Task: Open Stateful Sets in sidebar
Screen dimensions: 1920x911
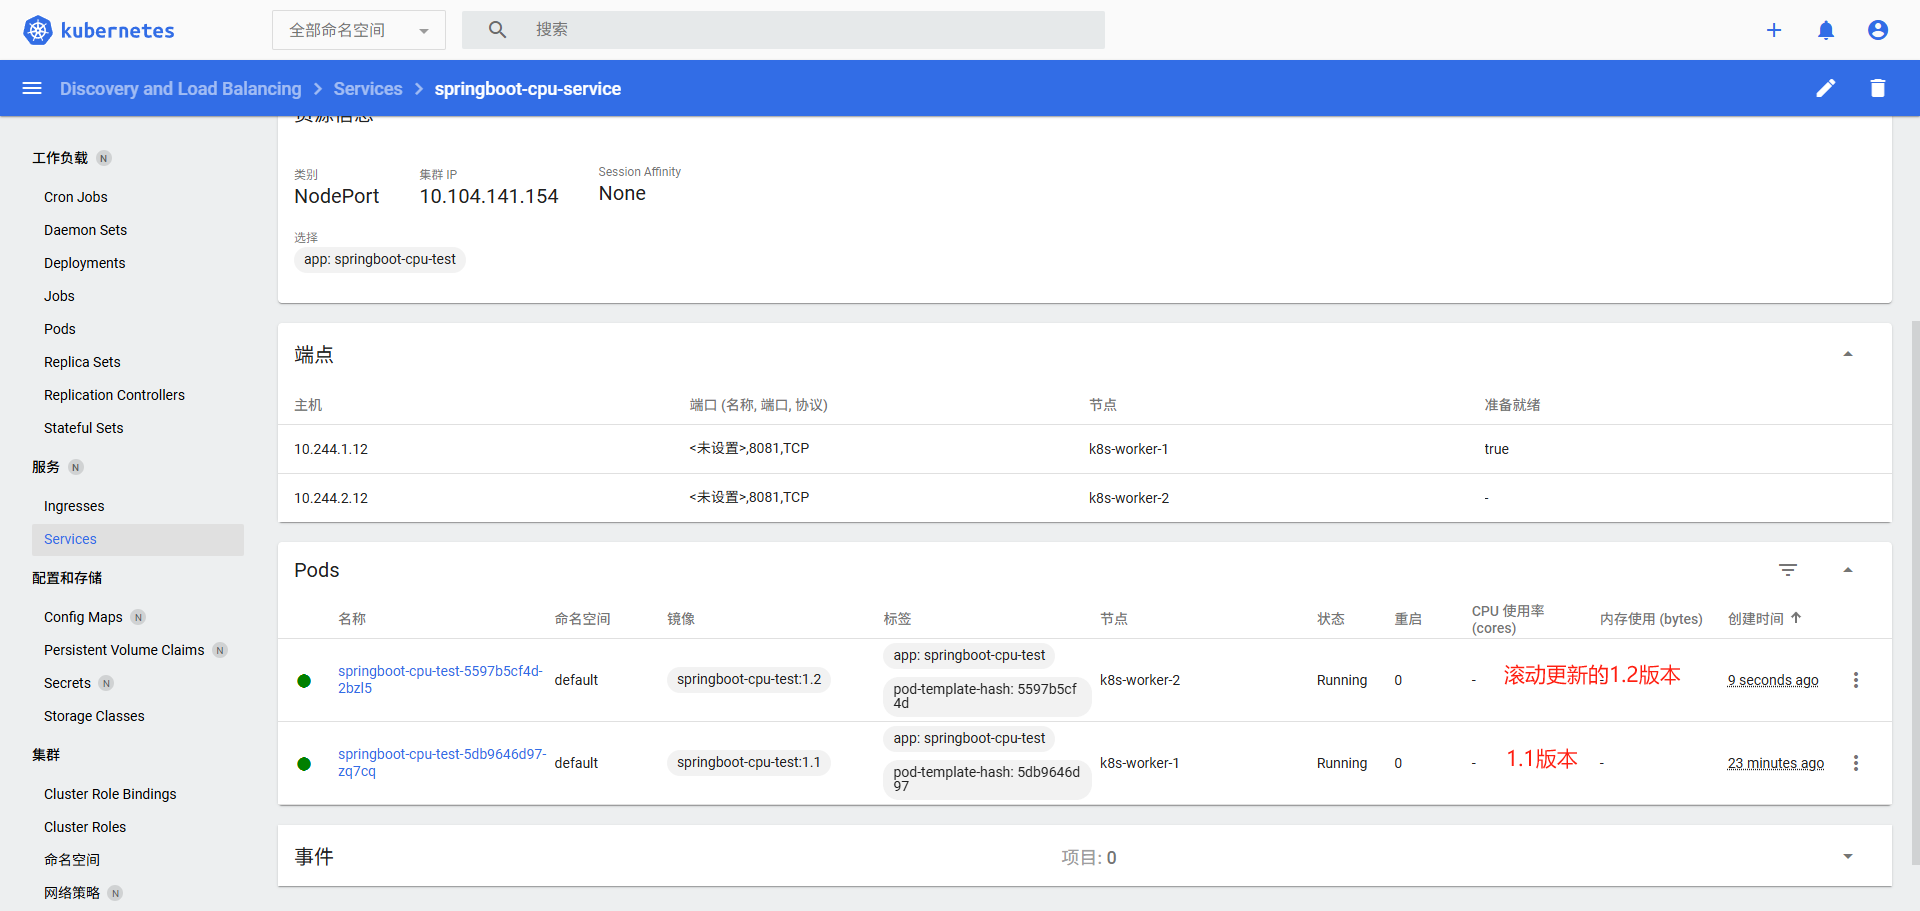Action: [84, 428]
